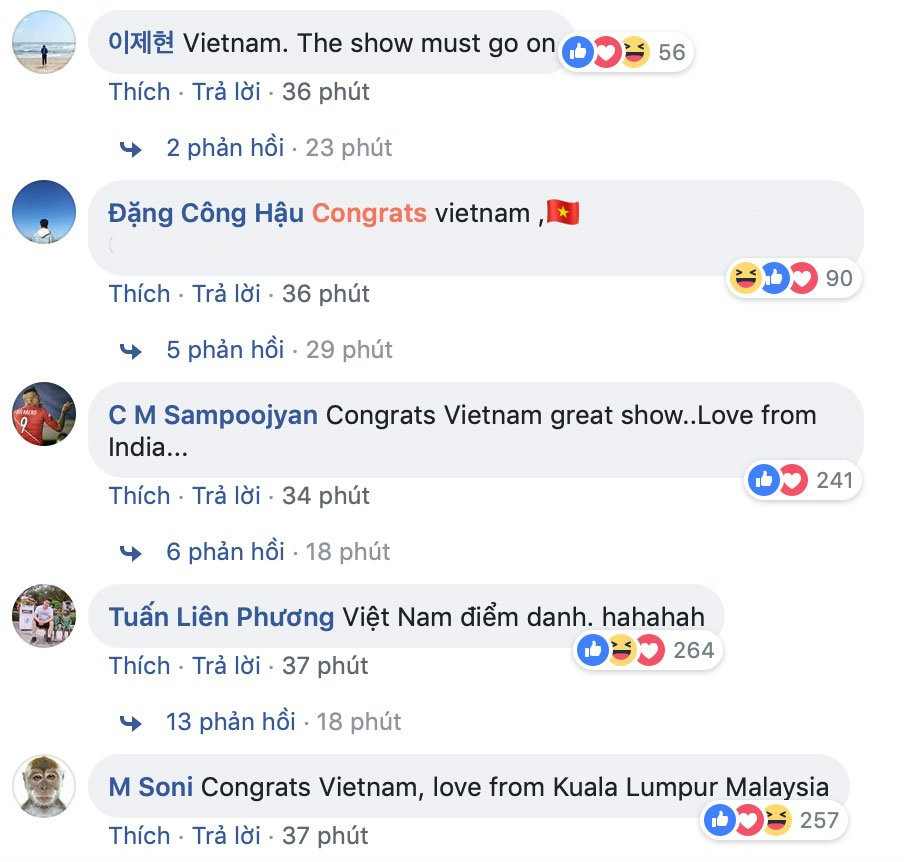Like 이제현's comment with Thích
Image resolution: width=904 pixels, height=862 pixels.
click(x=140, y=92)
